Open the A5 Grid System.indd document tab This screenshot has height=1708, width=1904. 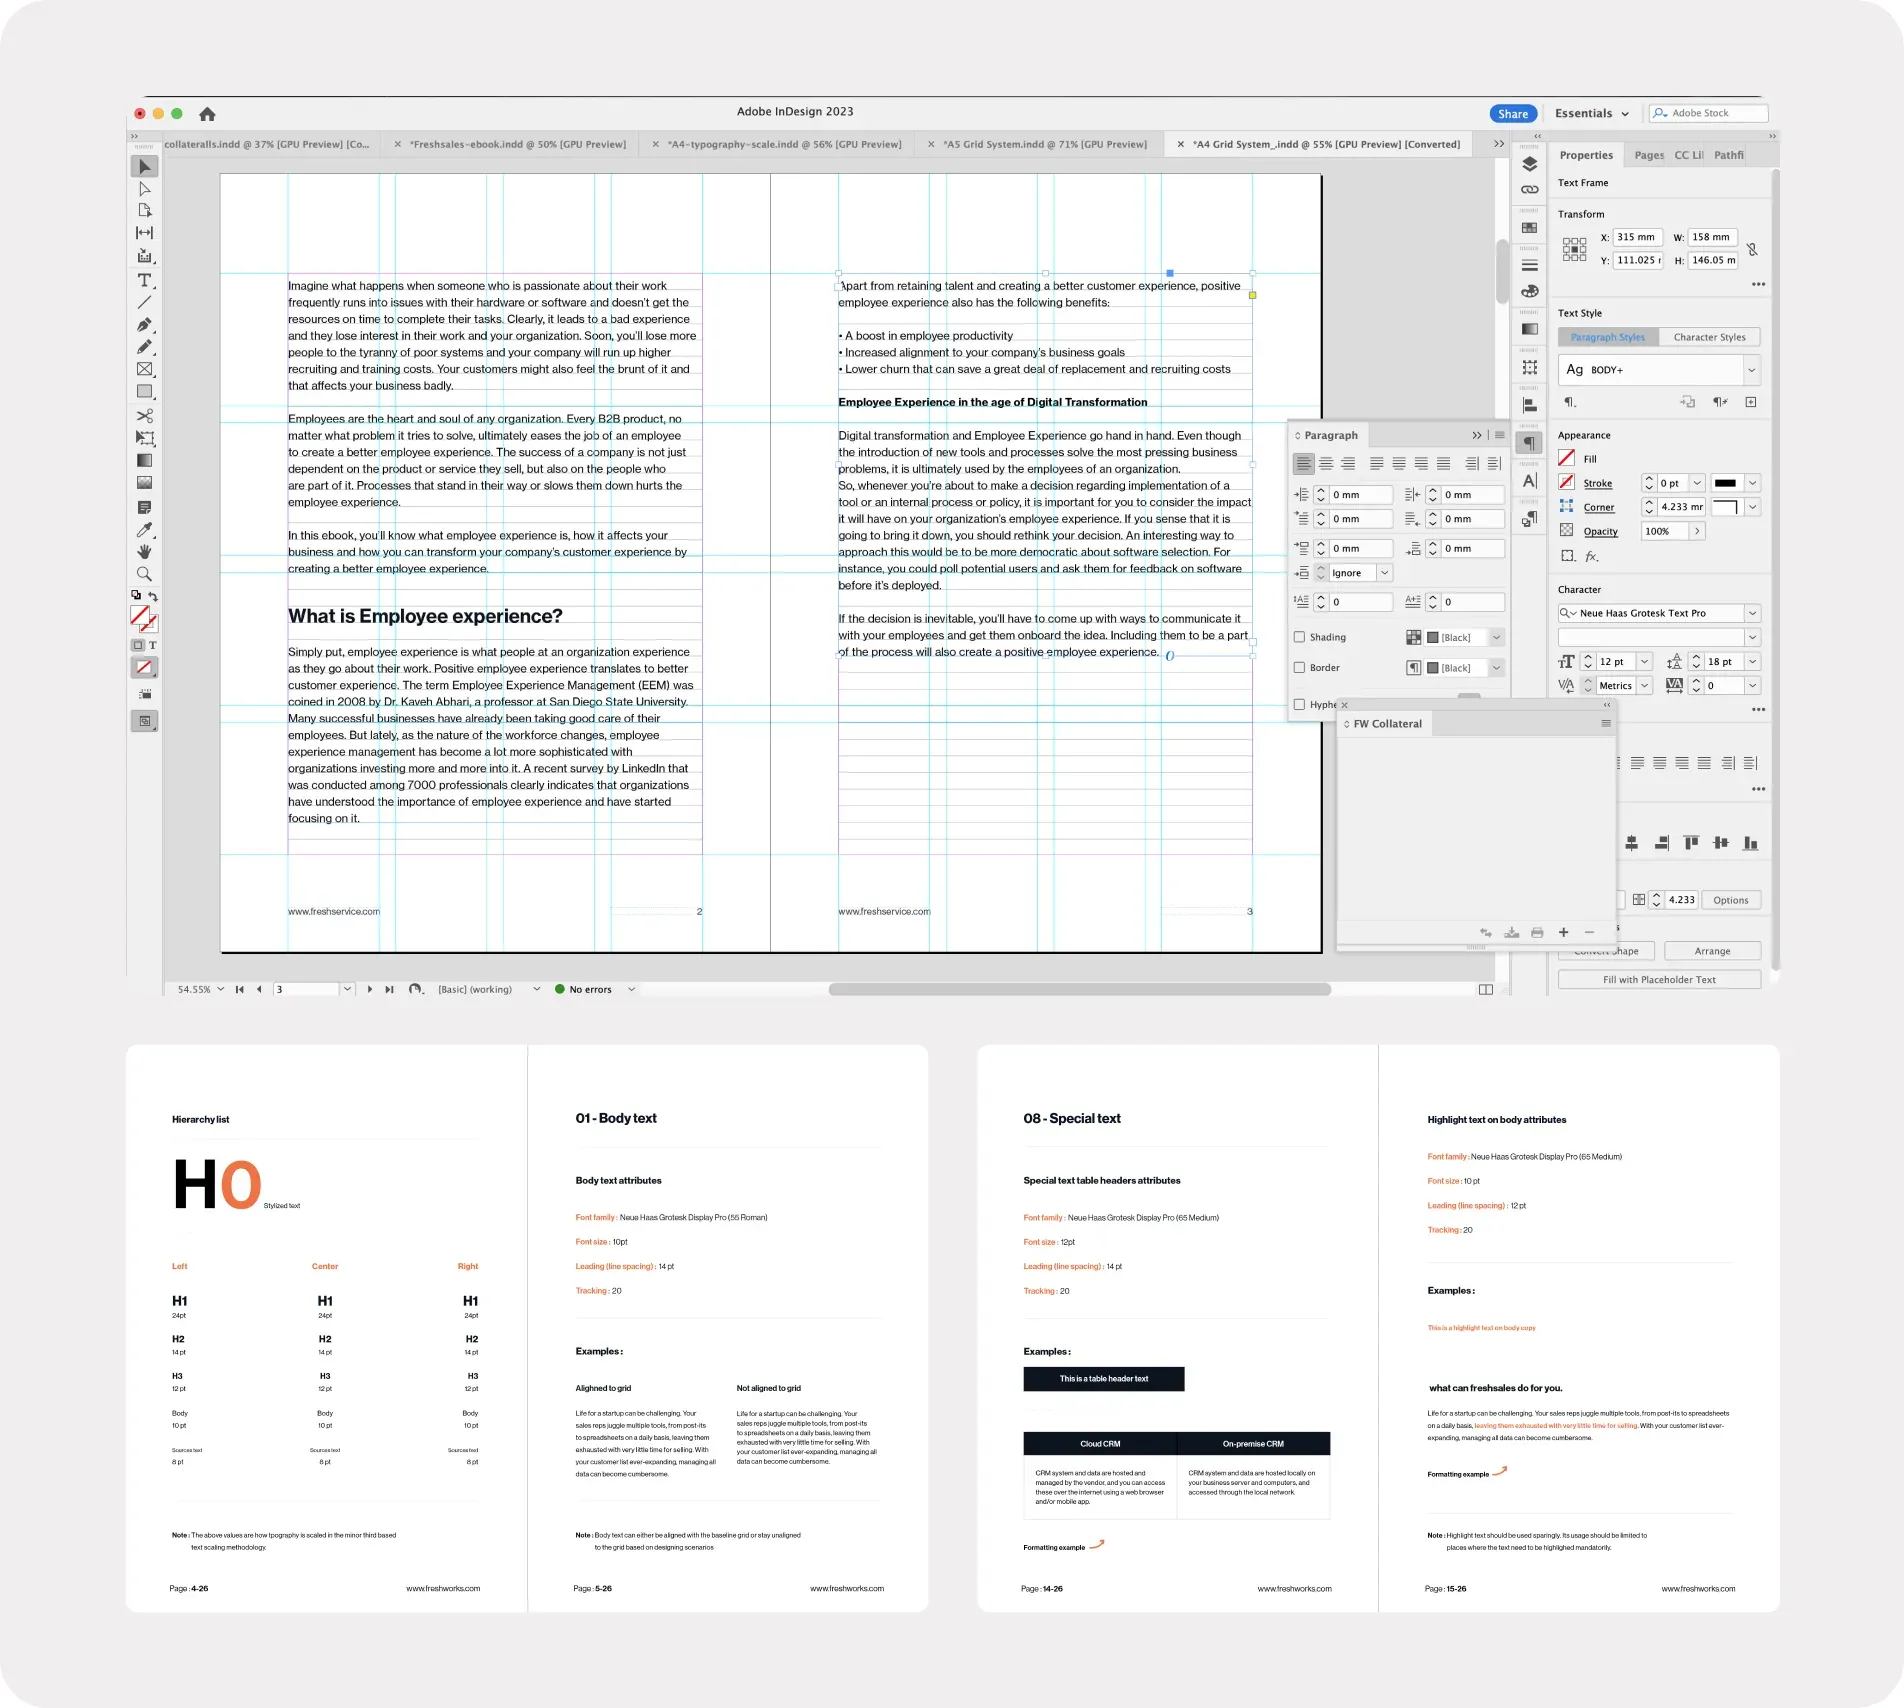pos(1044,144)
